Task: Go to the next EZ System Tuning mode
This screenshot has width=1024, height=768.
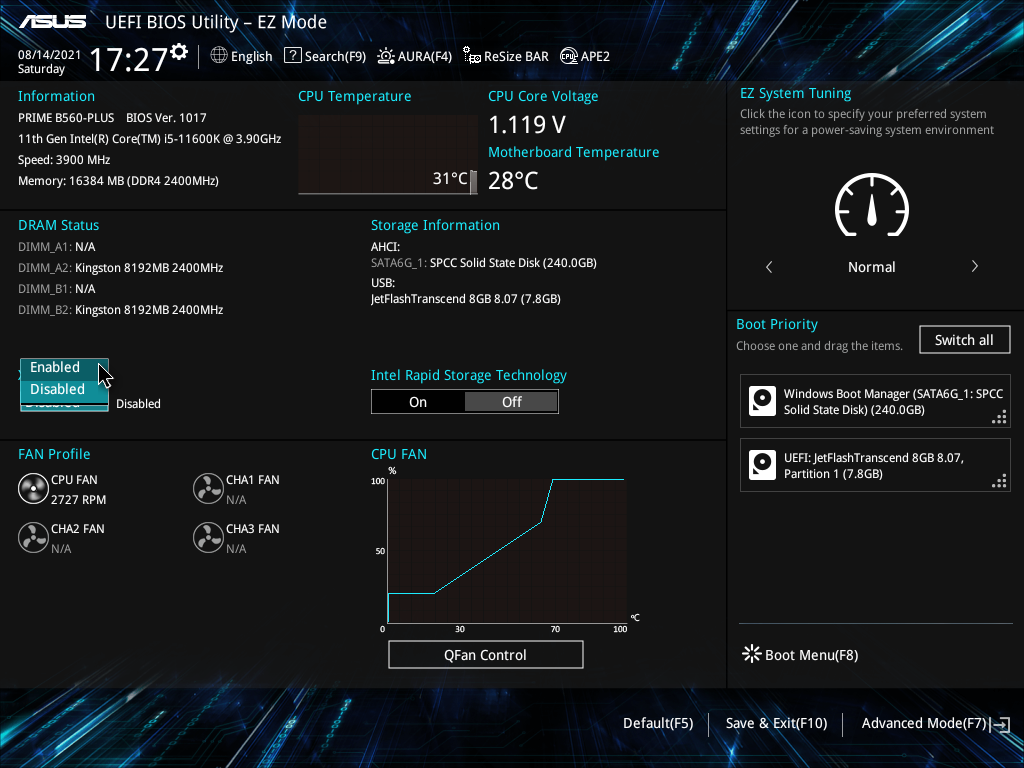Action: (x=974, y=266)
